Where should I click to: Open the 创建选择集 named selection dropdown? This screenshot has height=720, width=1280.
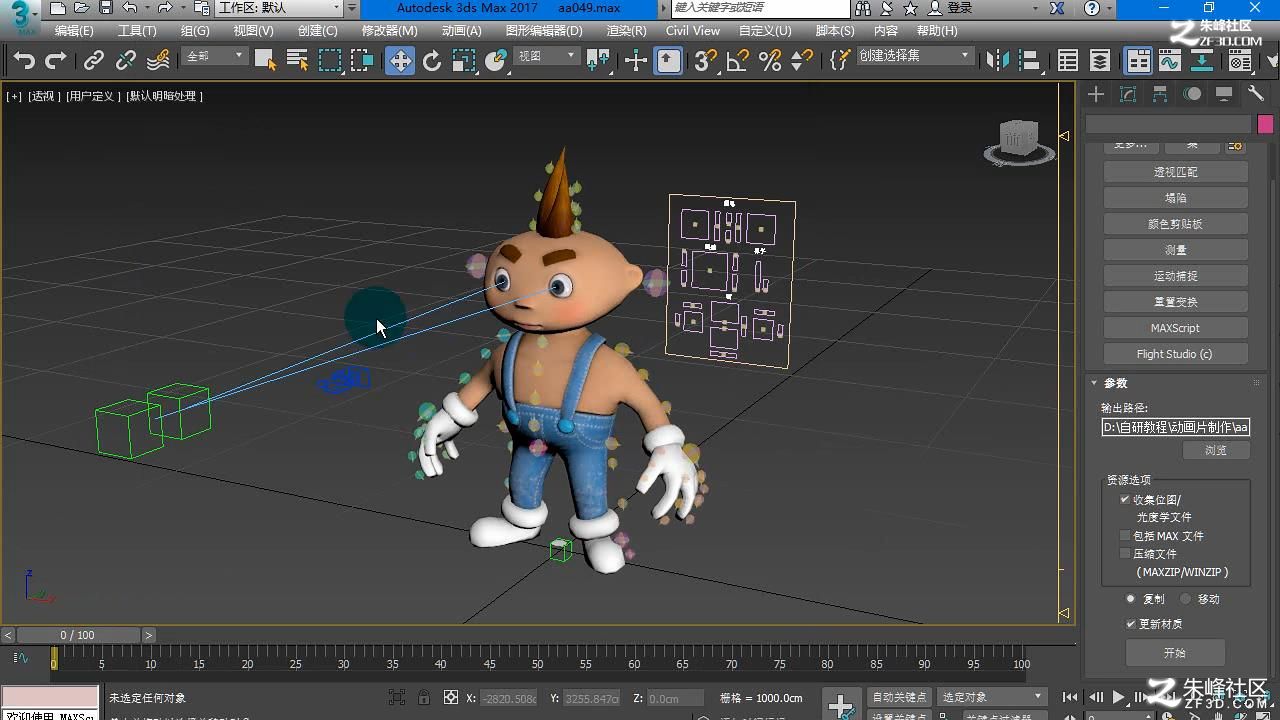click(x=914, y=56)
